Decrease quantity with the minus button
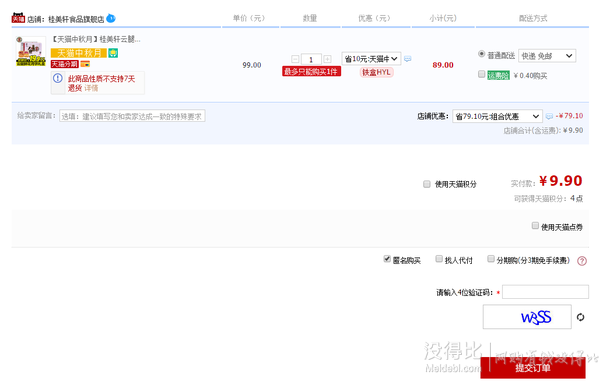This screenshot has height=392, width=610. tap(295, 59)
